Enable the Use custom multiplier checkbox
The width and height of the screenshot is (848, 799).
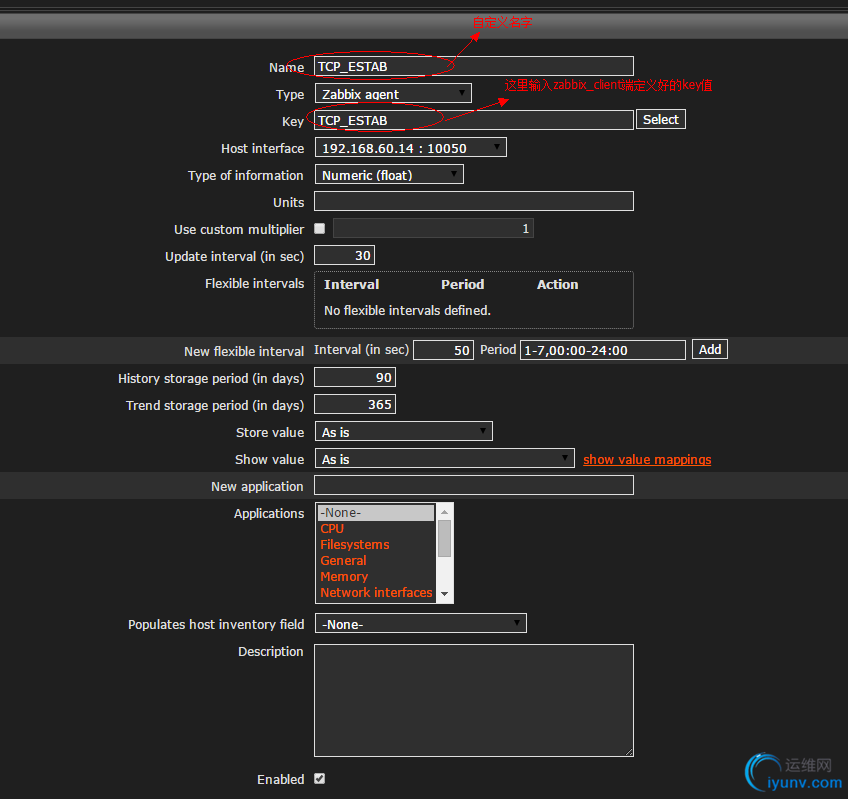pyautogui.click(x=320, y=228)
